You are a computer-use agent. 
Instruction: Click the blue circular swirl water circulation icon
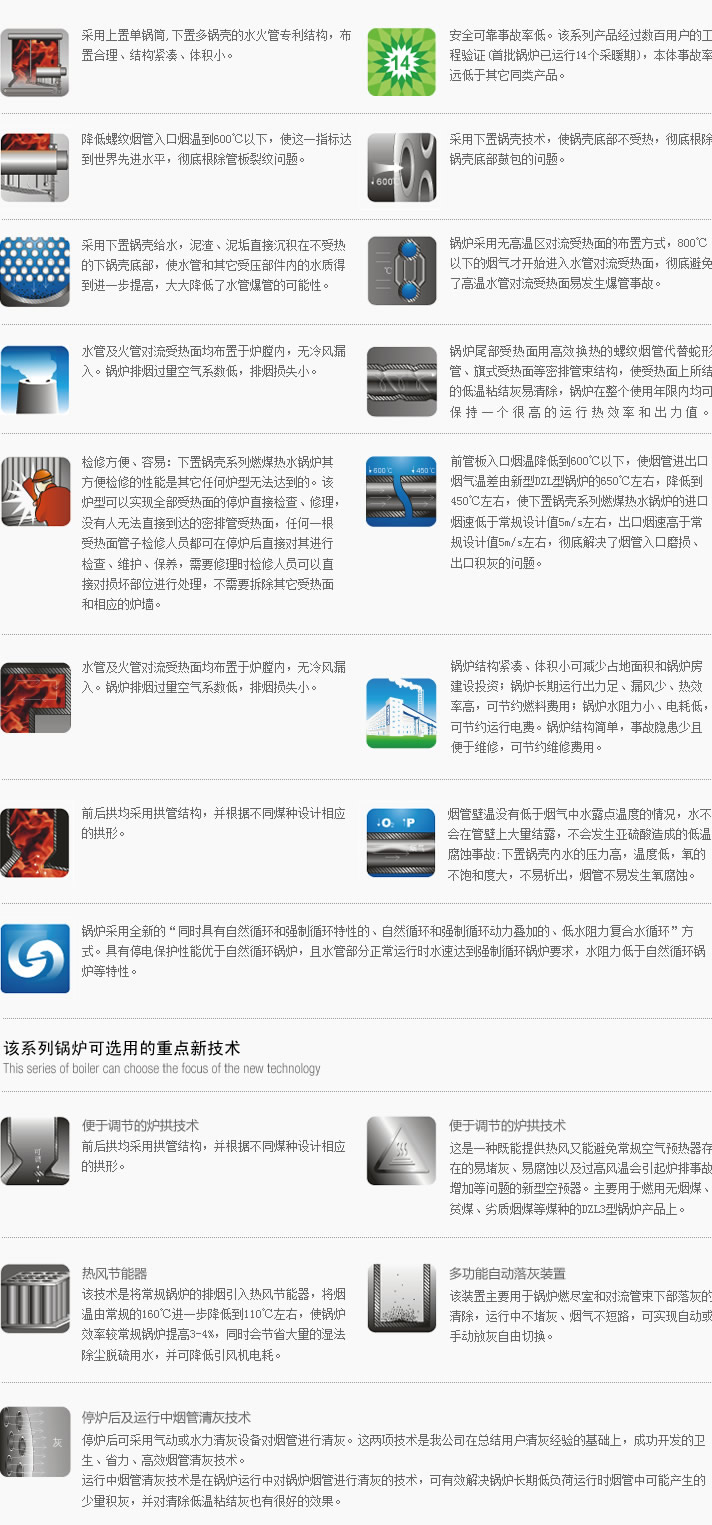click(x=35, y=958)
